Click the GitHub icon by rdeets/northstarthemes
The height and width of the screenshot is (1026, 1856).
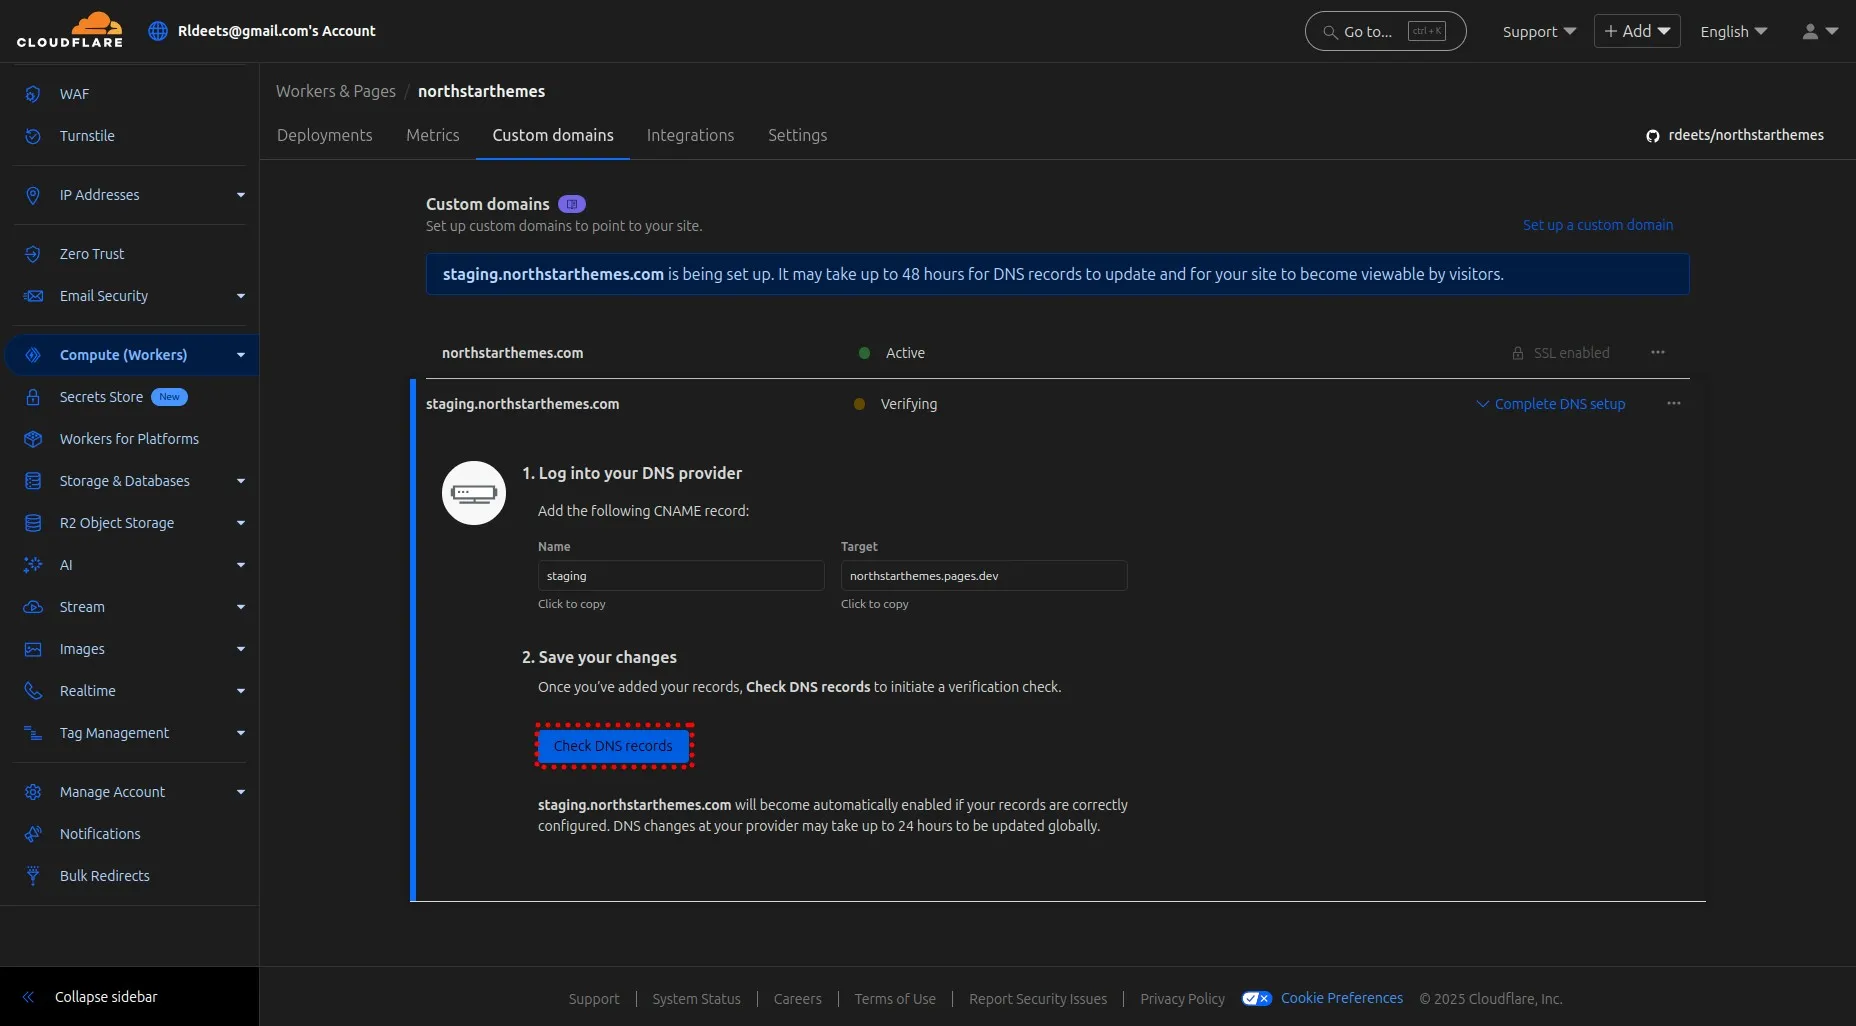click(1653, 136)
